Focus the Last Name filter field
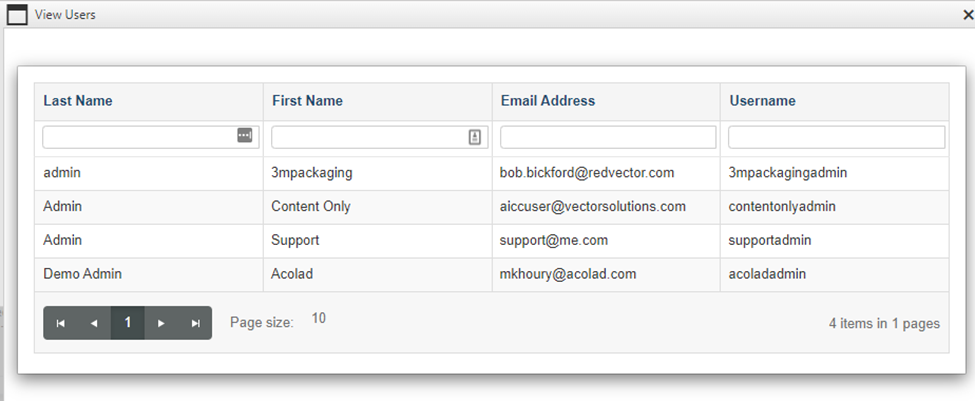 pyautogui.click(x=139, y=137)
